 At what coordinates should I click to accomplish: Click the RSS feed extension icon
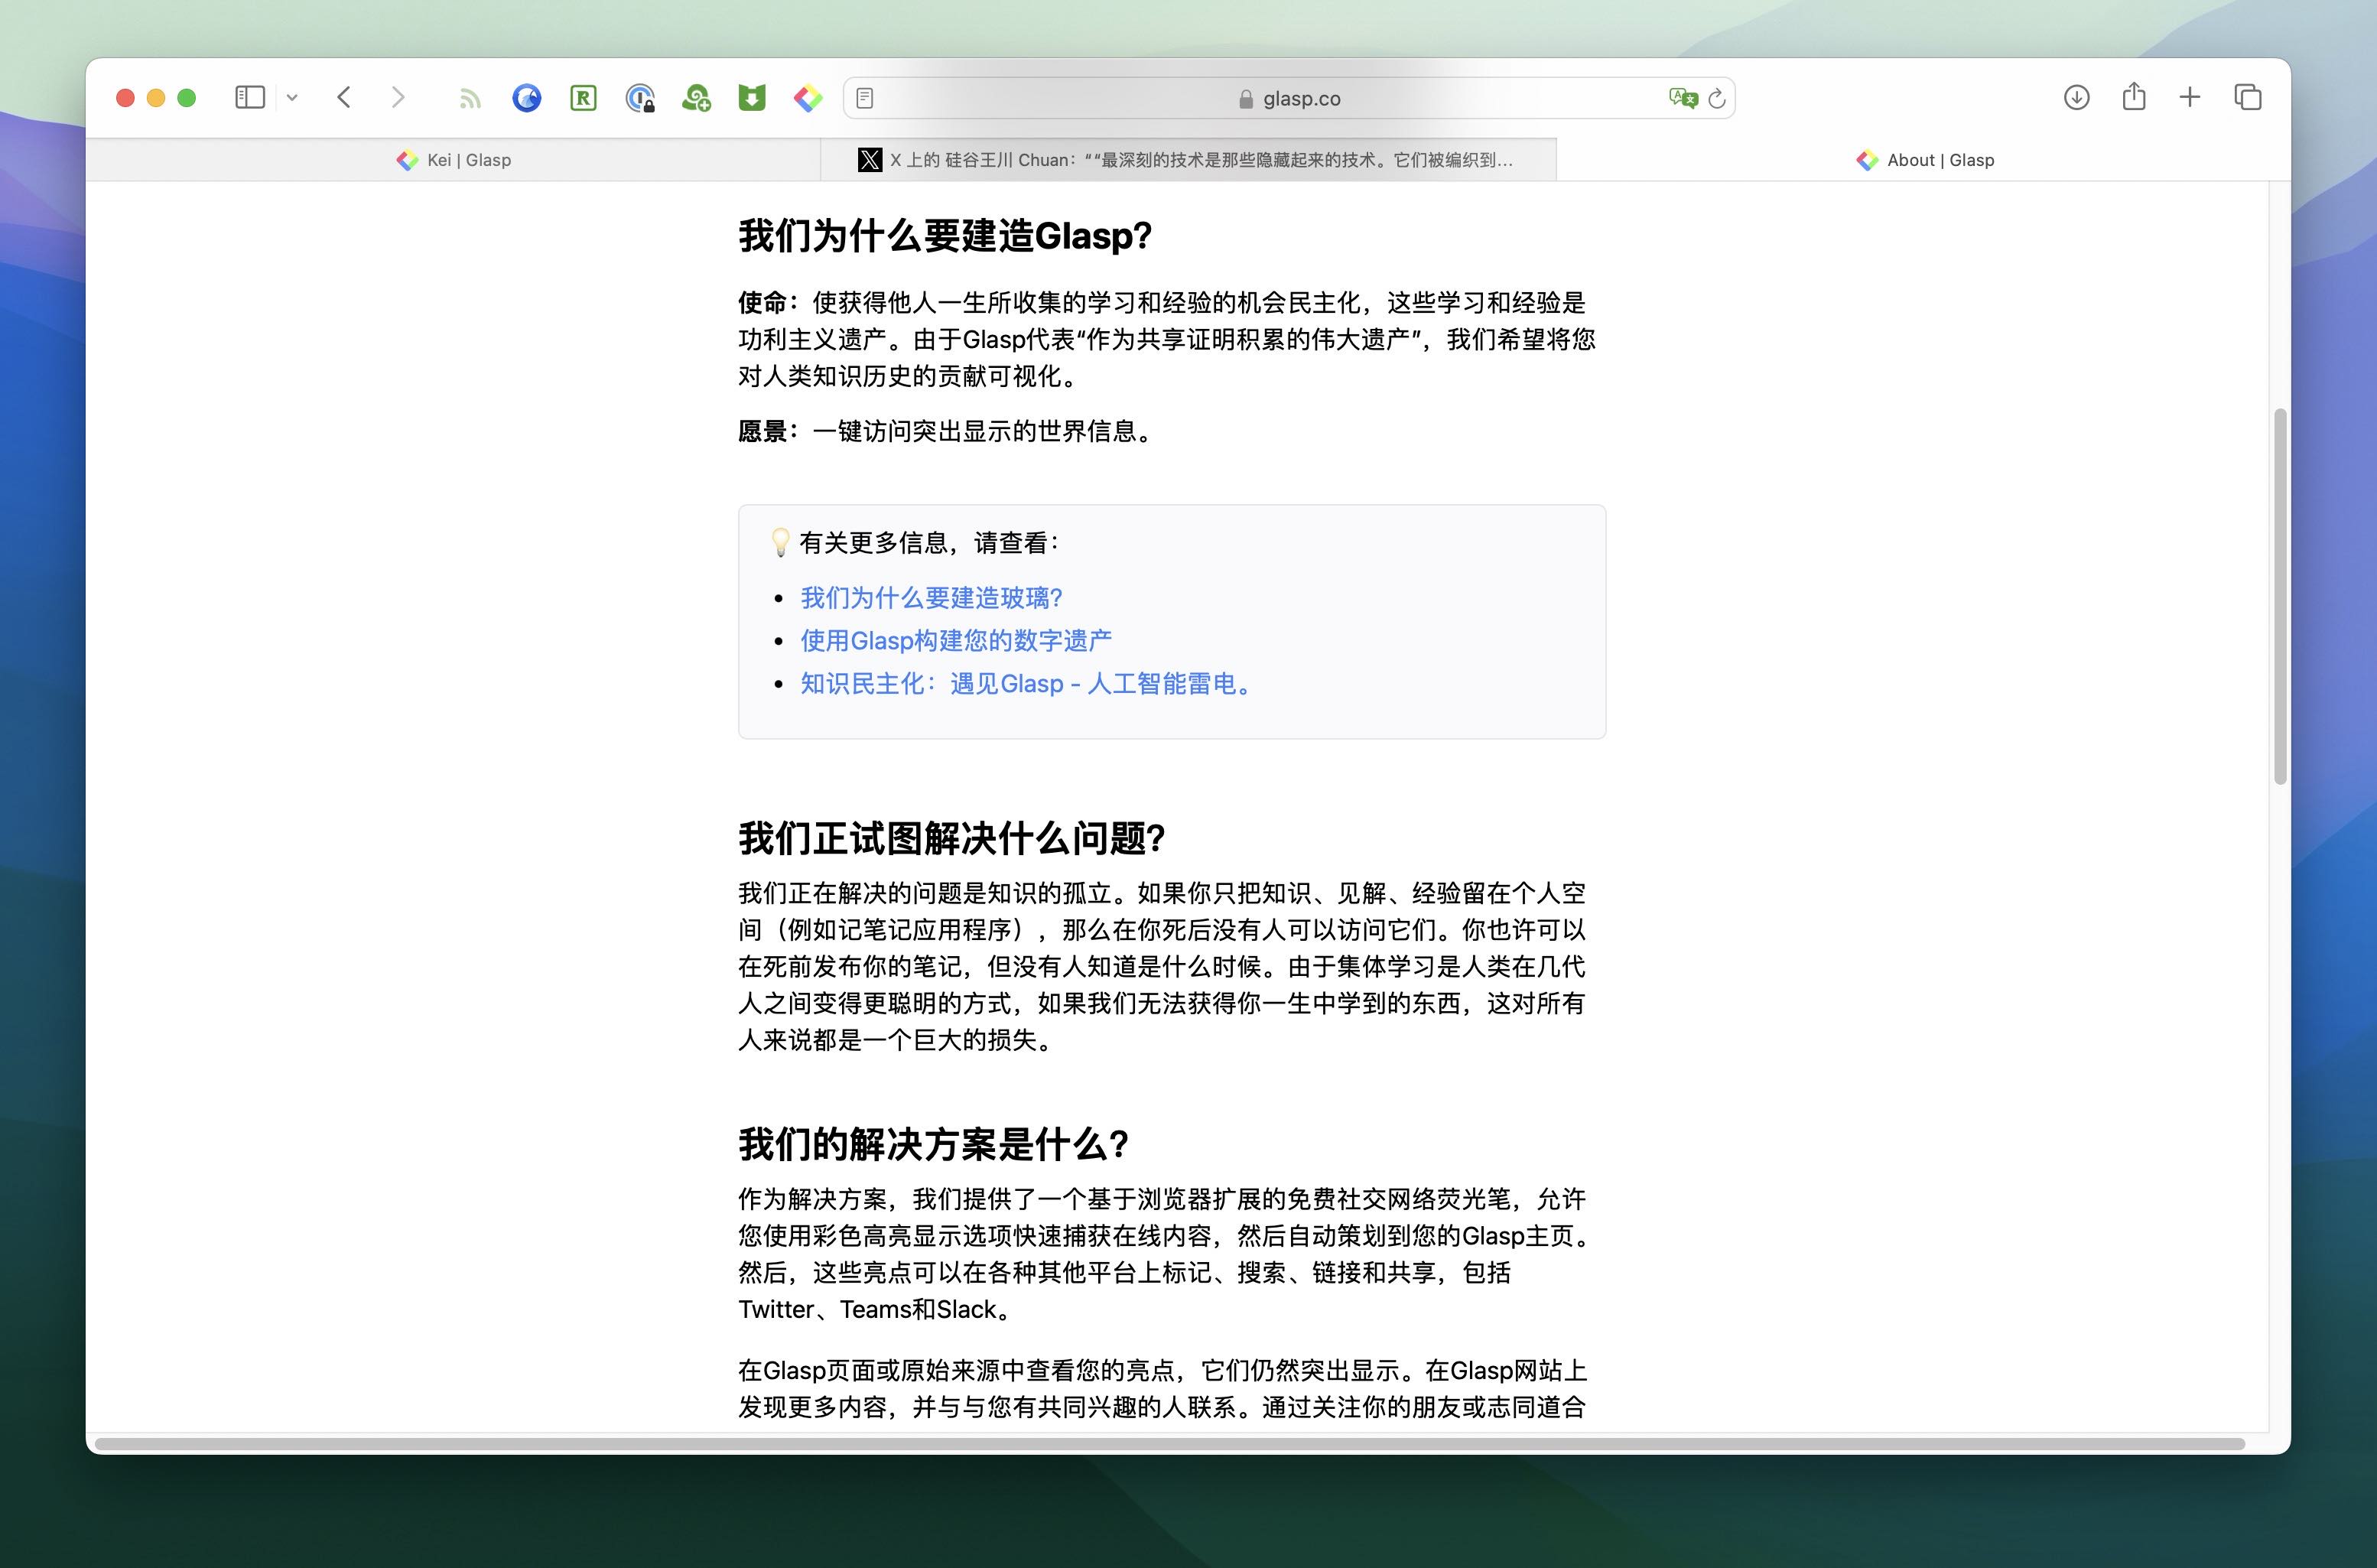[470, 98]
